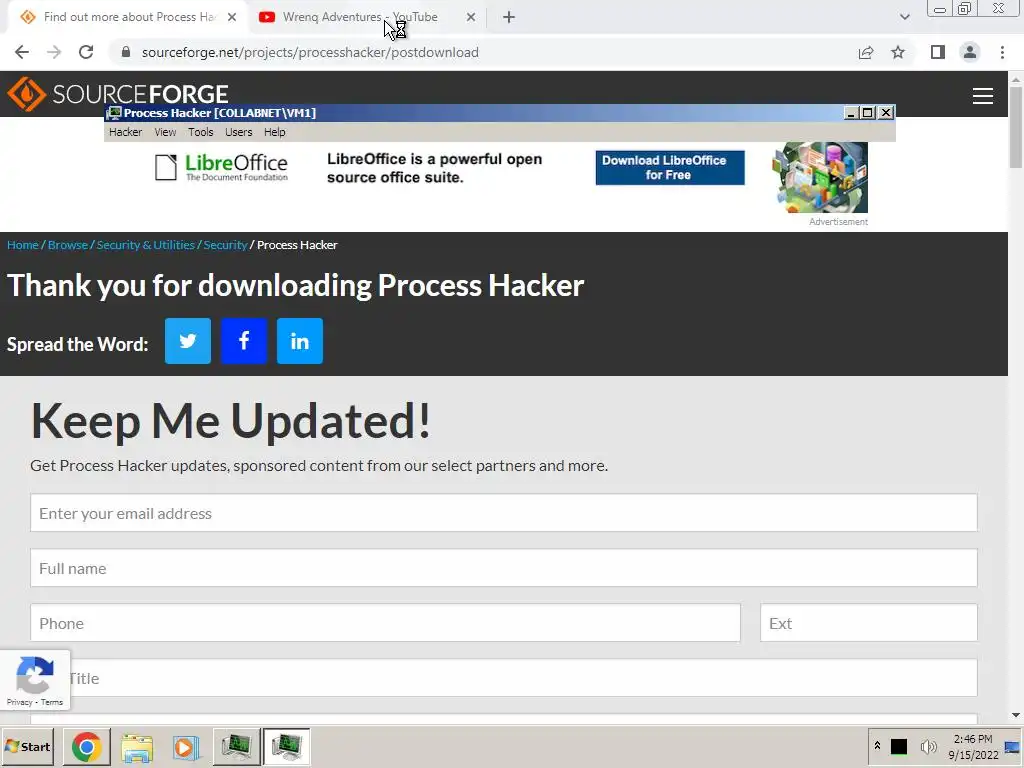Image resolution: width=1024 pixels, height=768 pixels.
Task: Focus the Full name field
Action: [x=504, y=568]
